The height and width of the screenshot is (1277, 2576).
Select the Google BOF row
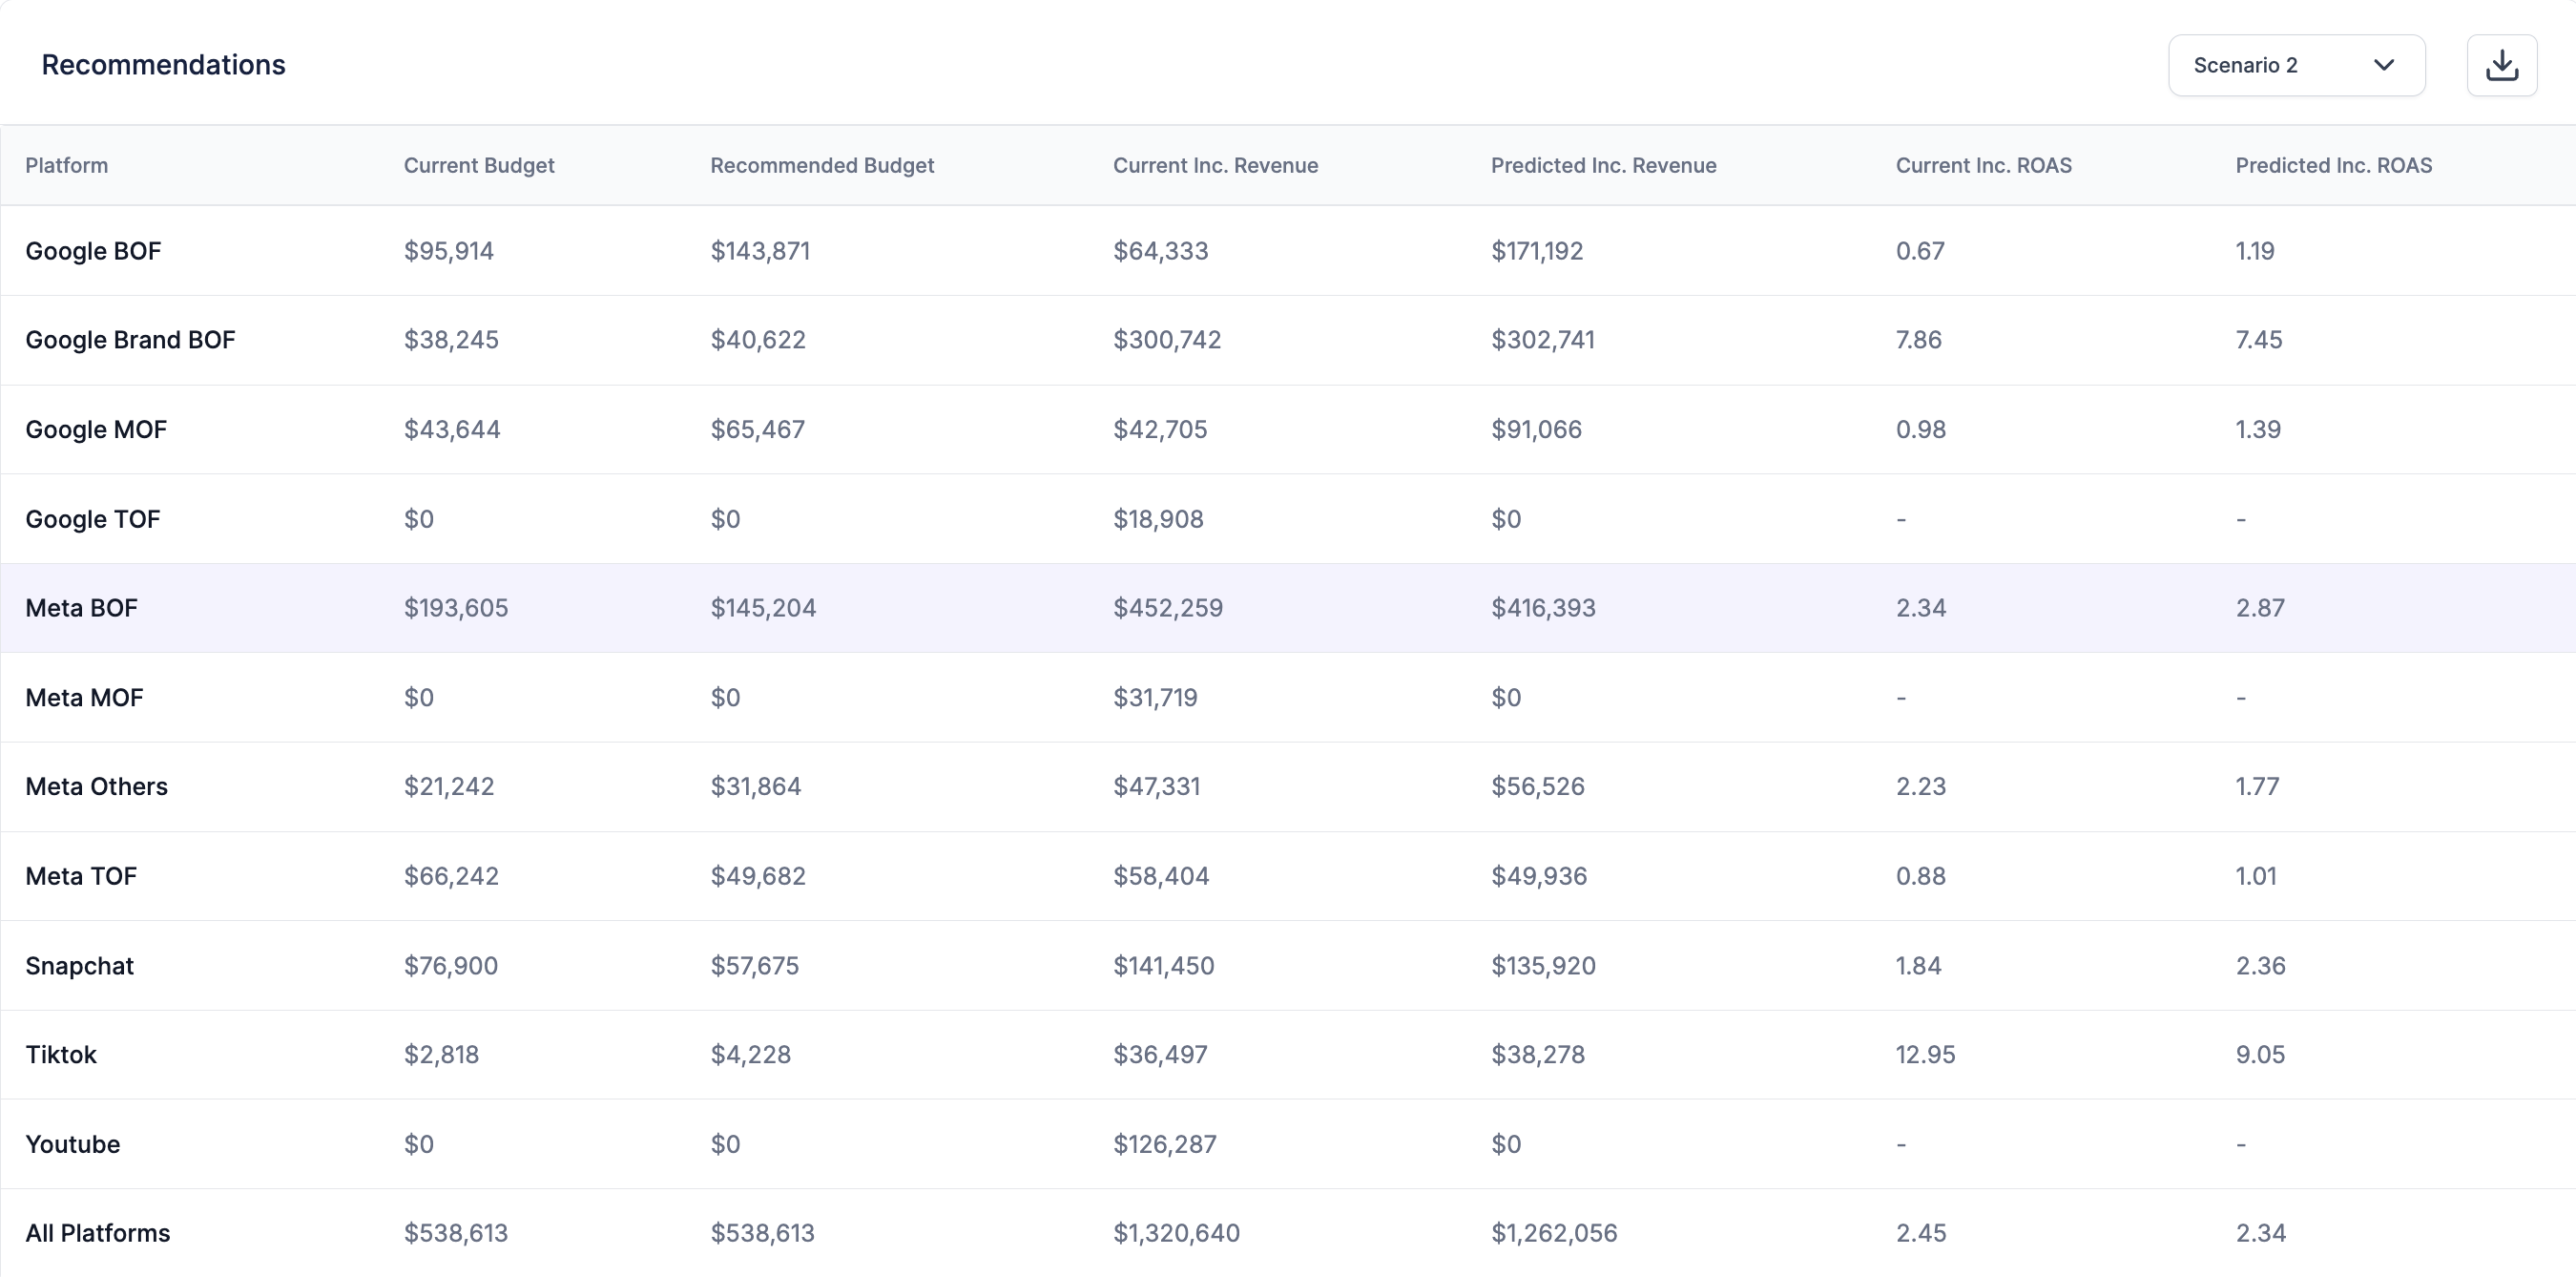[93, 251]
